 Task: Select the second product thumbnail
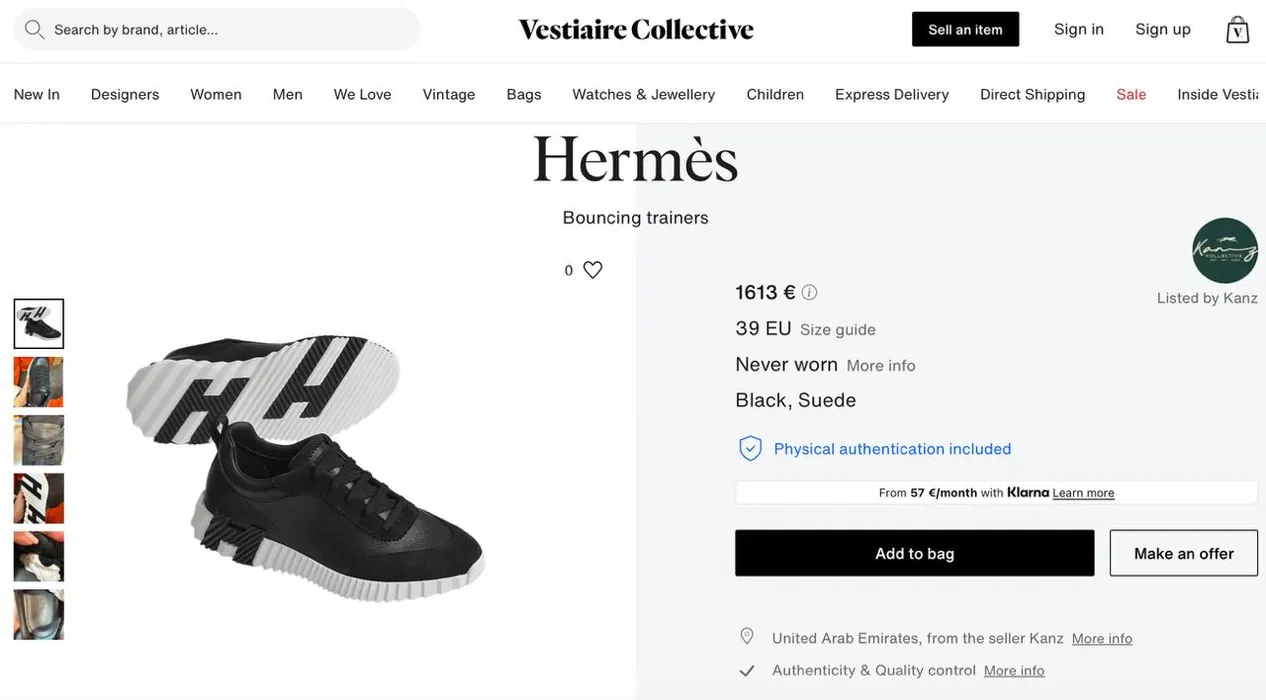39,382
